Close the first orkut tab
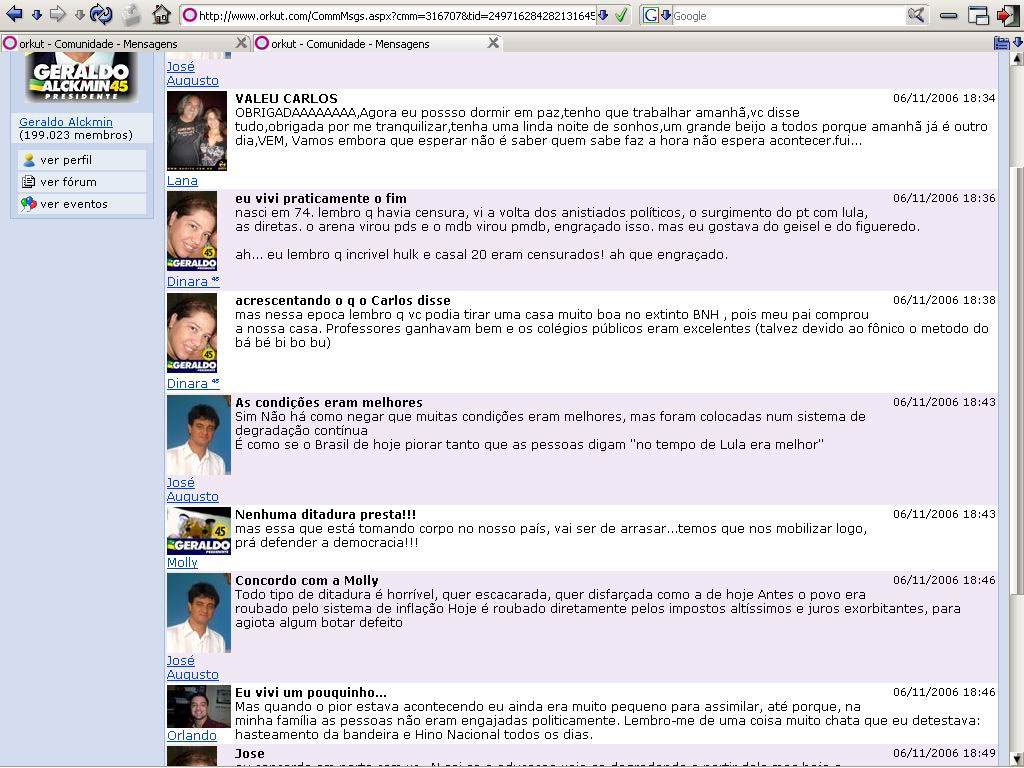1024x768 pixels. point(241,43)
